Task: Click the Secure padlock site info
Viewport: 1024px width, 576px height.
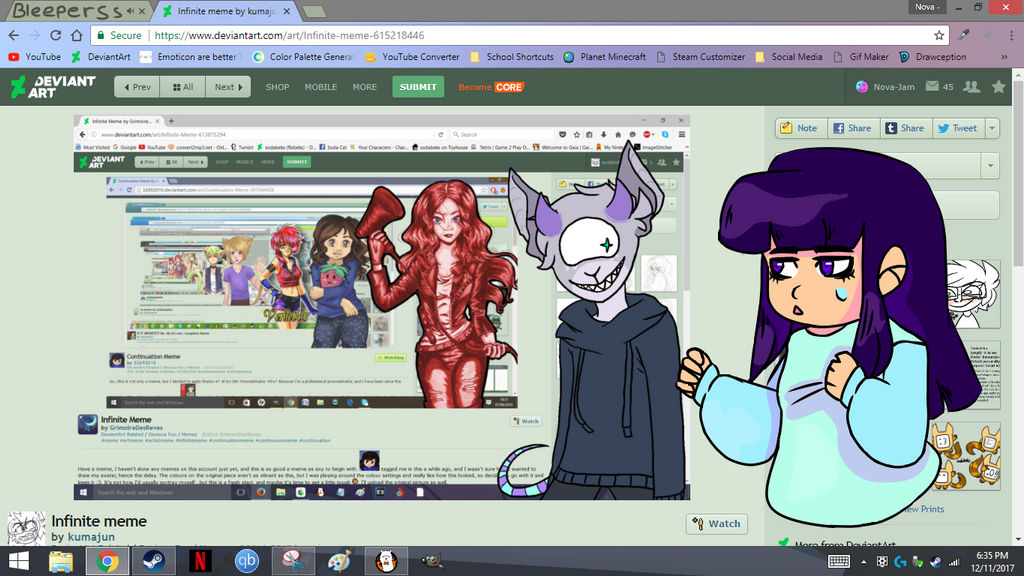Action: pos(119,35)
